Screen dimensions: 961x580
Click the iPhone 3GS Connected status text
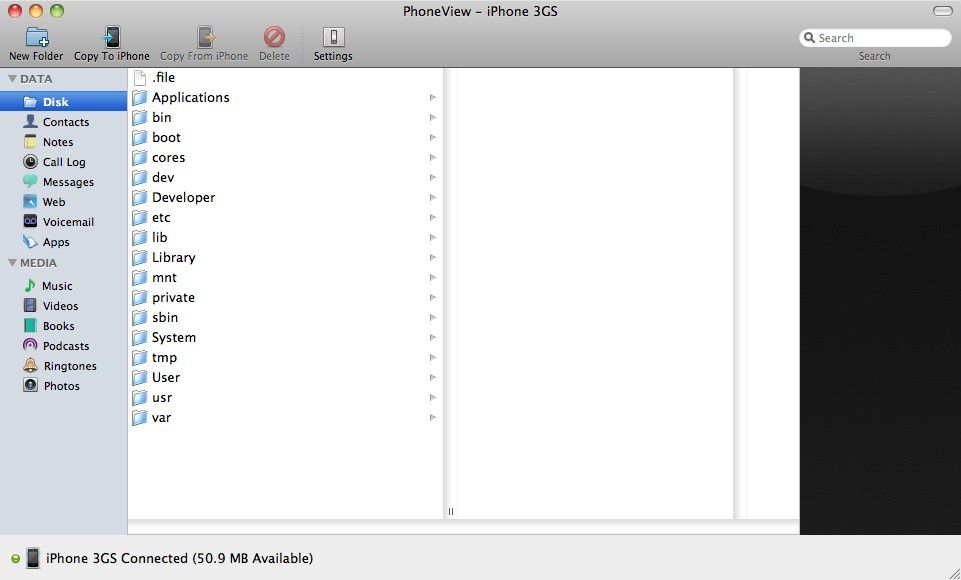pyautogui.click(x=180, y=559)
